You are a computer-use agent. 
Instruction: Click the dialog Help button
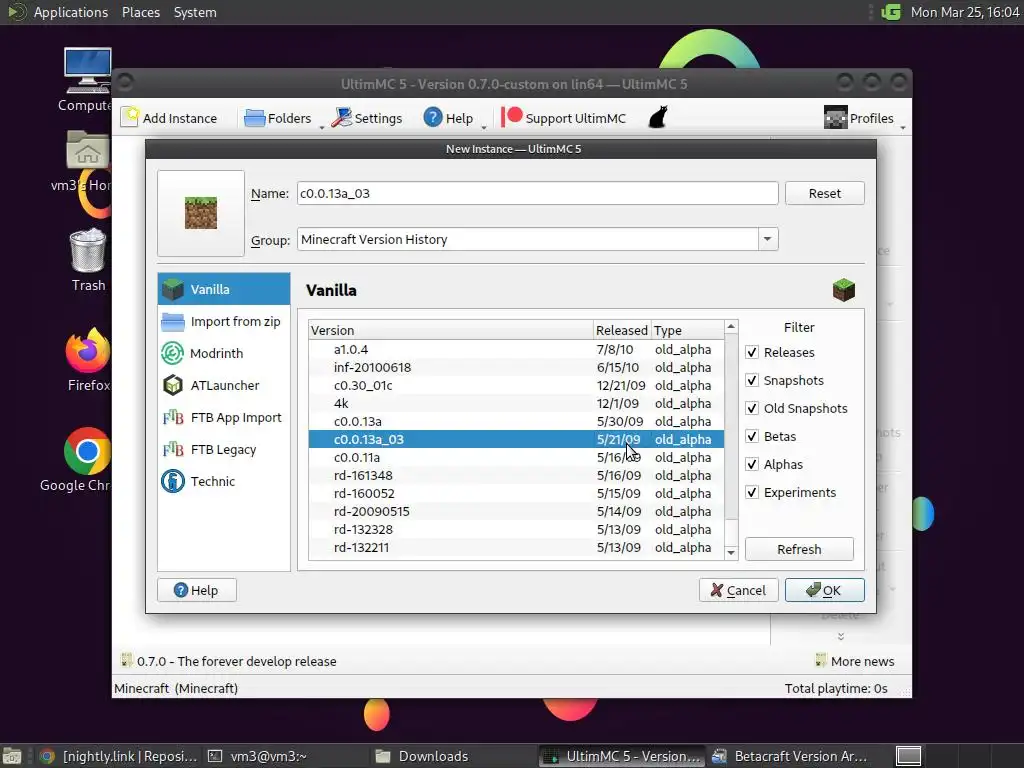click(197, 590)
